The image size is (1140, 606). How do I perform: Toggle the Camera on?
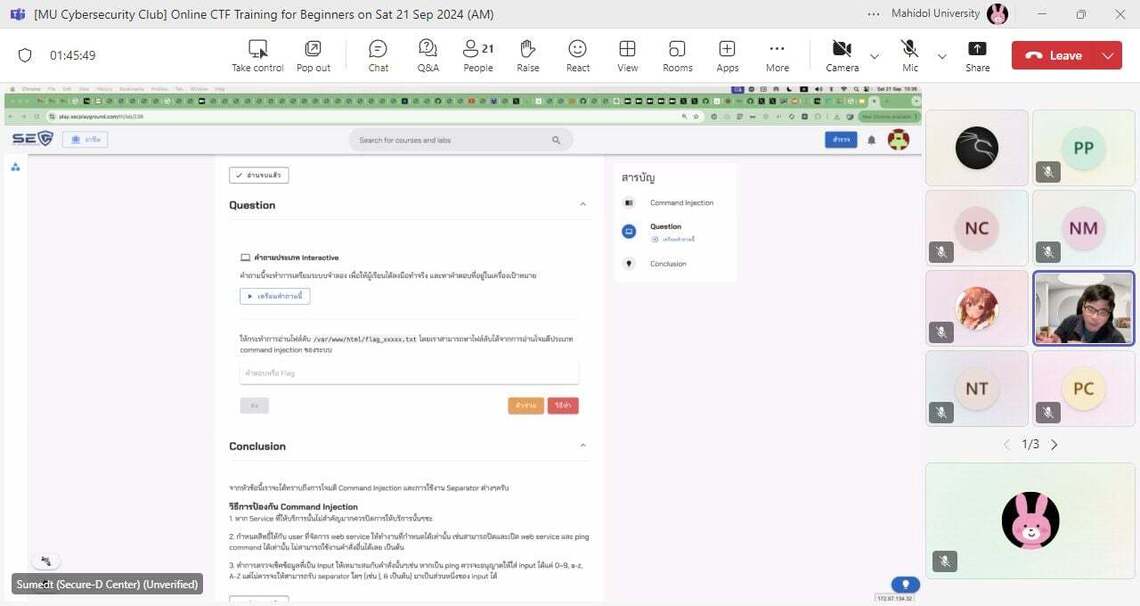[842, 55]
